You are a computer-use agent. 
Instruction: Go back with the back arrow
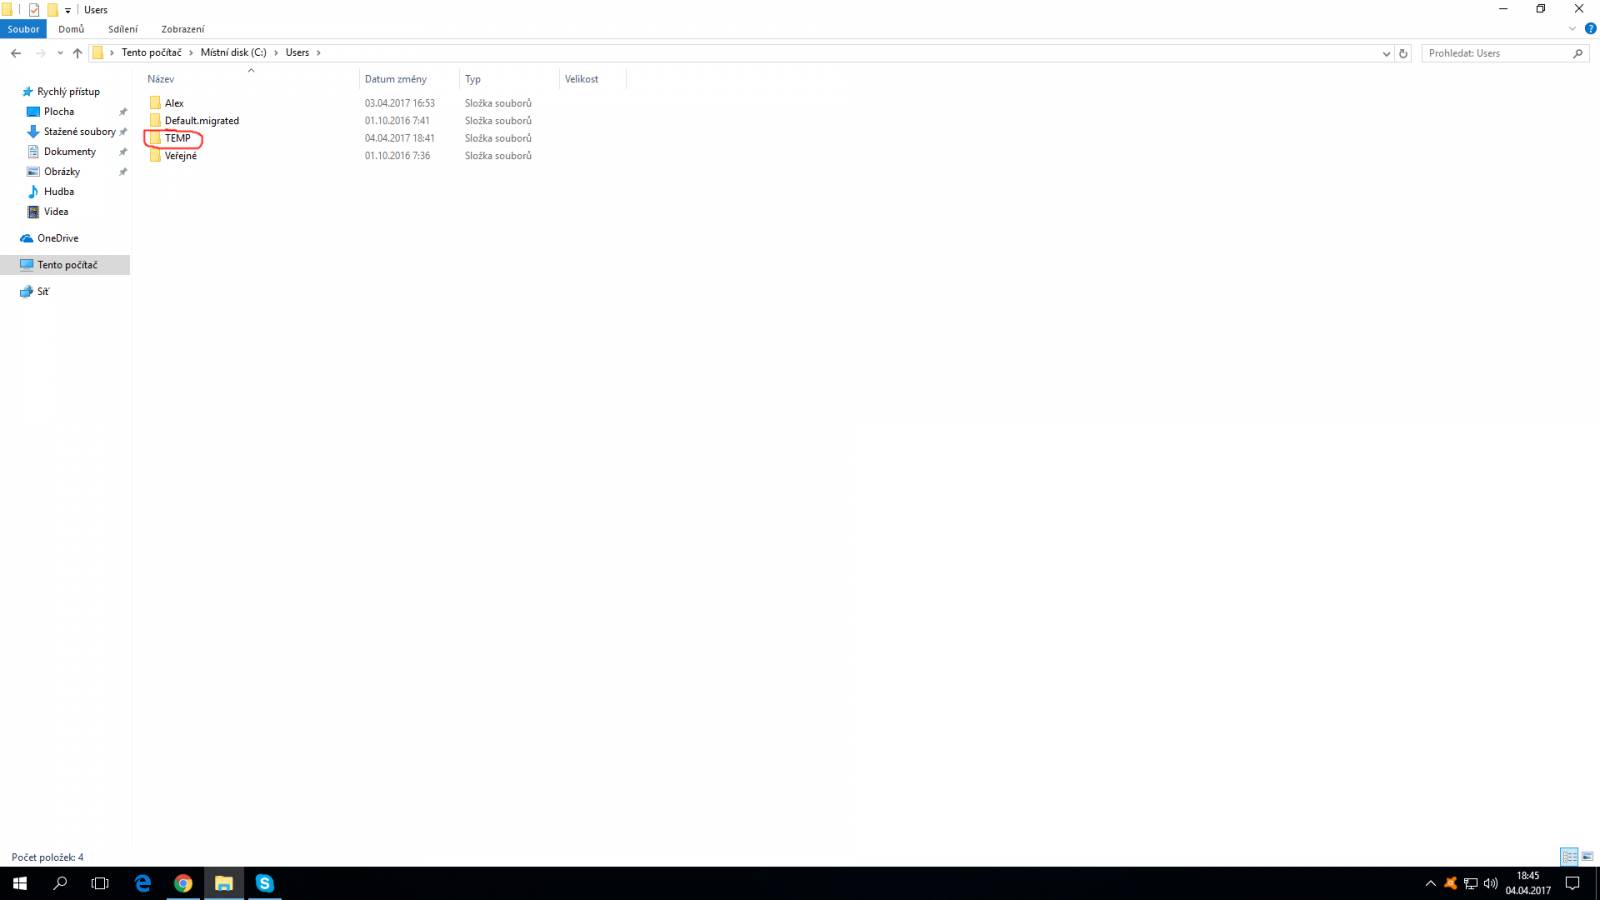tap(16, 53)
